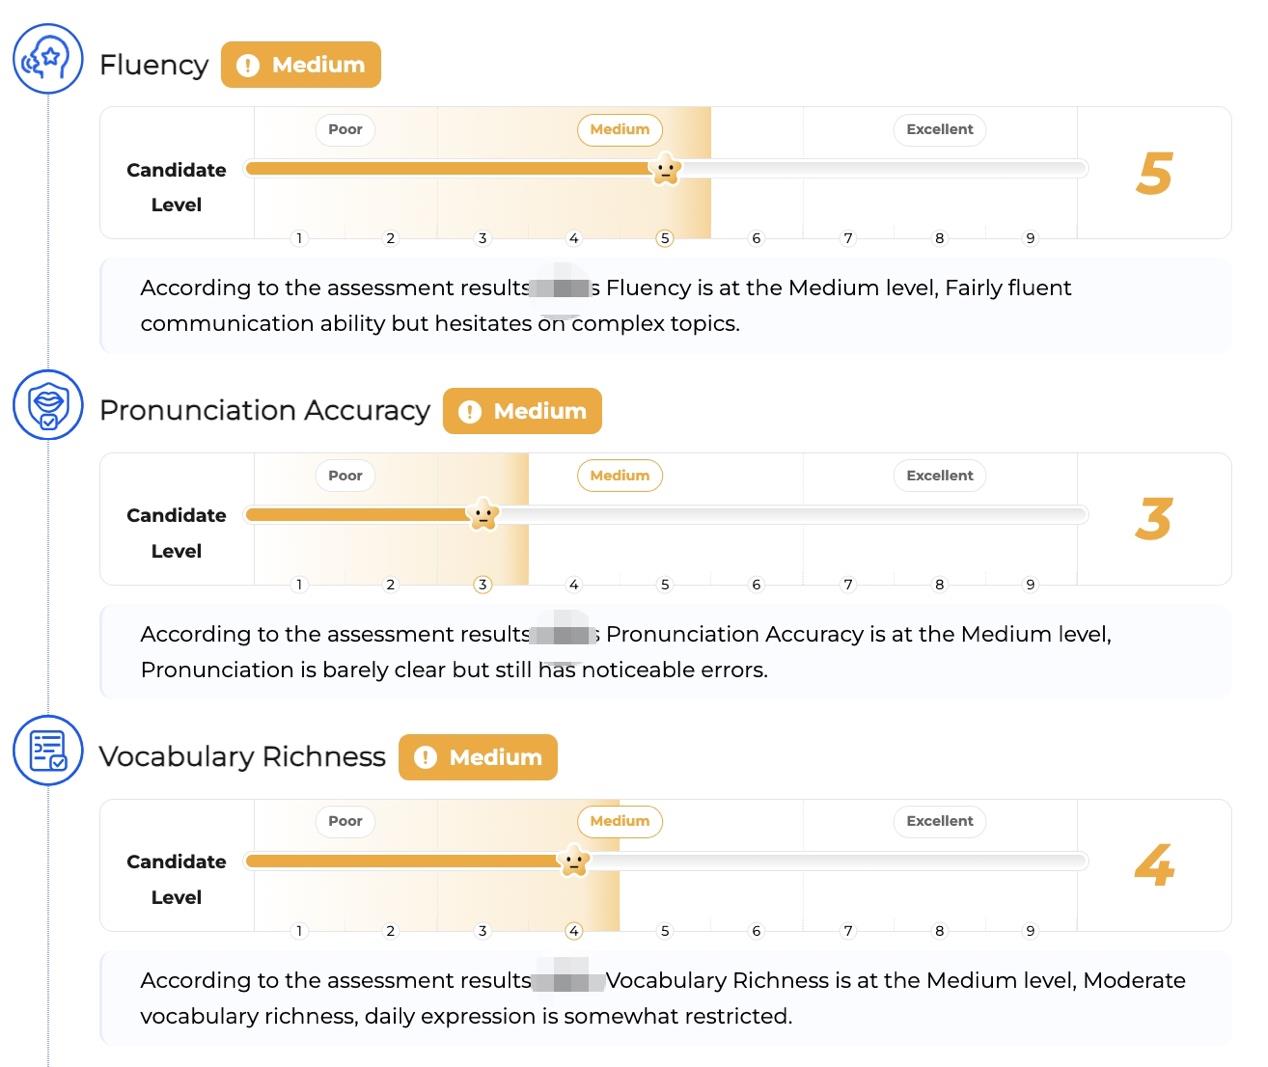Image resolution: width=1268 pixels, height=1067 pixels.
Task: Select the Excellent label in Fluency chart
Action: (940, 129)
